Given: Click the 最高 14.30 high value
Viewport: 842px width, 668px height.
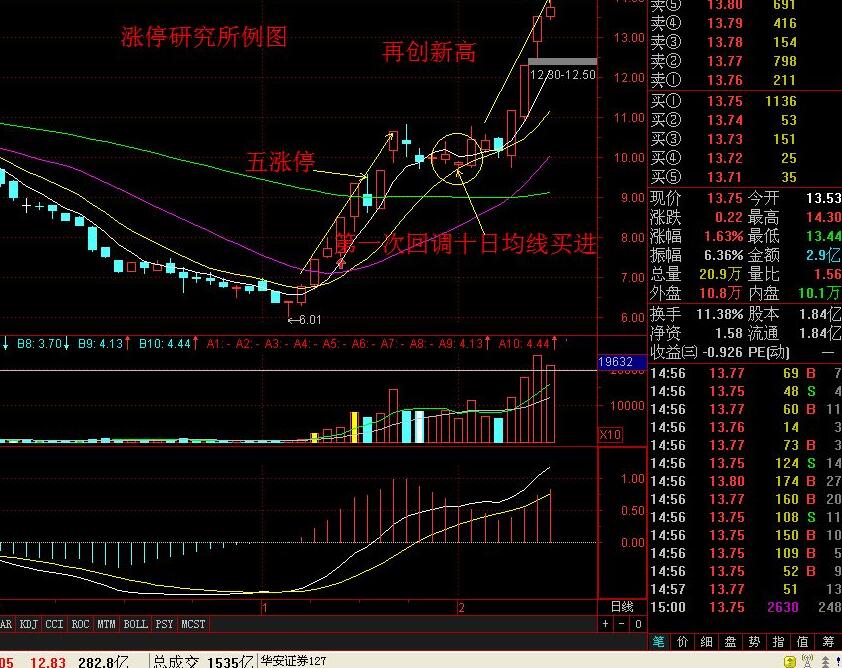Looking at the screenshot, I should 823,217.
